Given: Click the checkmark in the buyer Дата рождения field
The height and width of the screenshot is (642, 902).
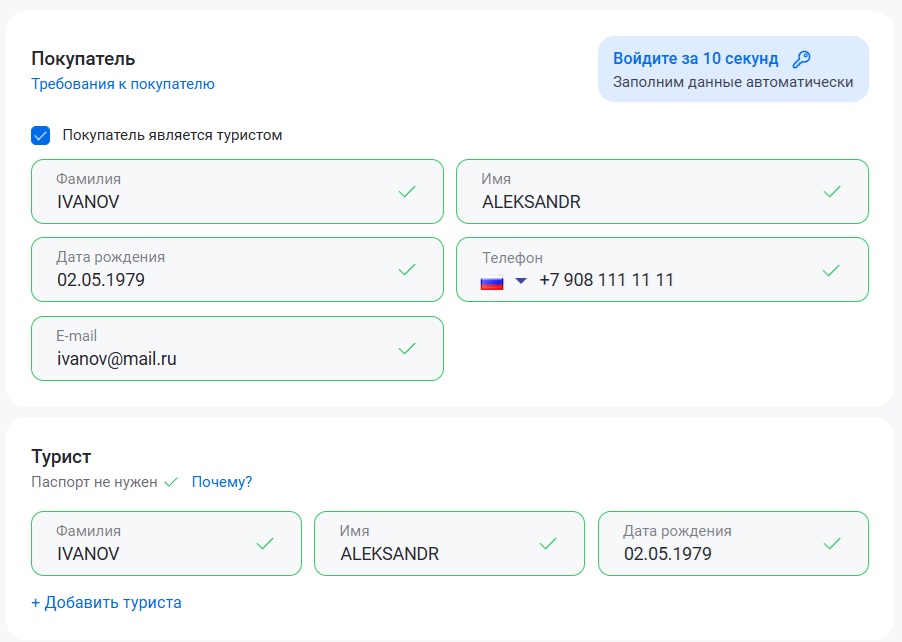Looking at the screenshot, I should (407, 270).
